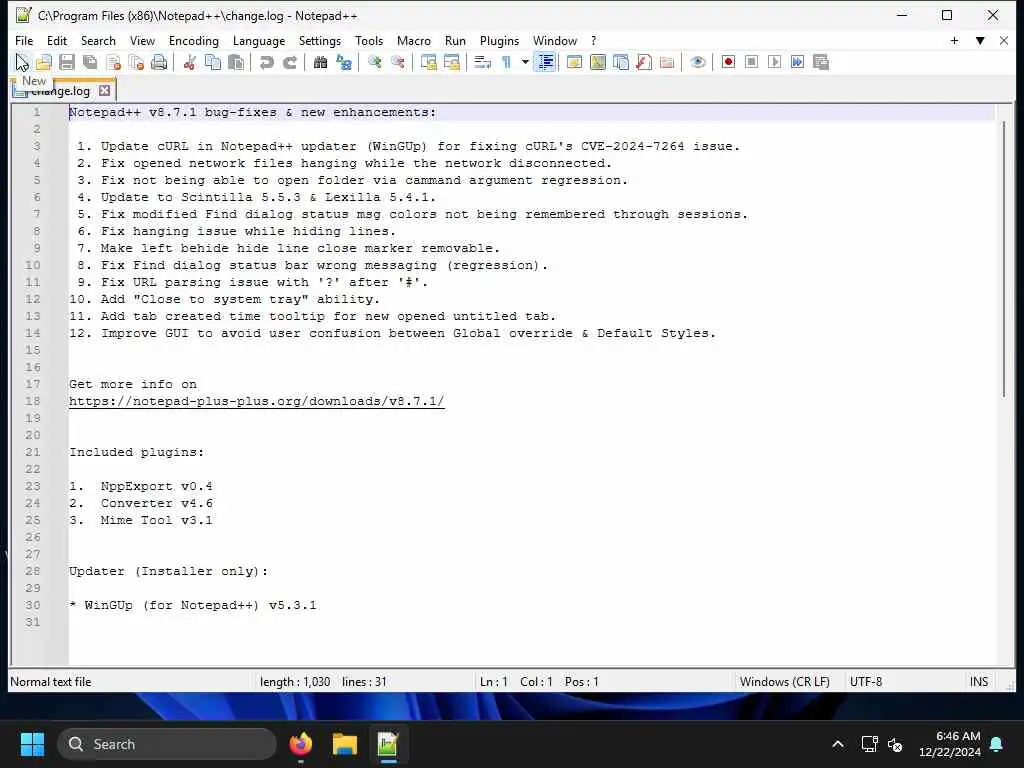
Task: Click the Playback macro icon
Action: pos(775,62)
